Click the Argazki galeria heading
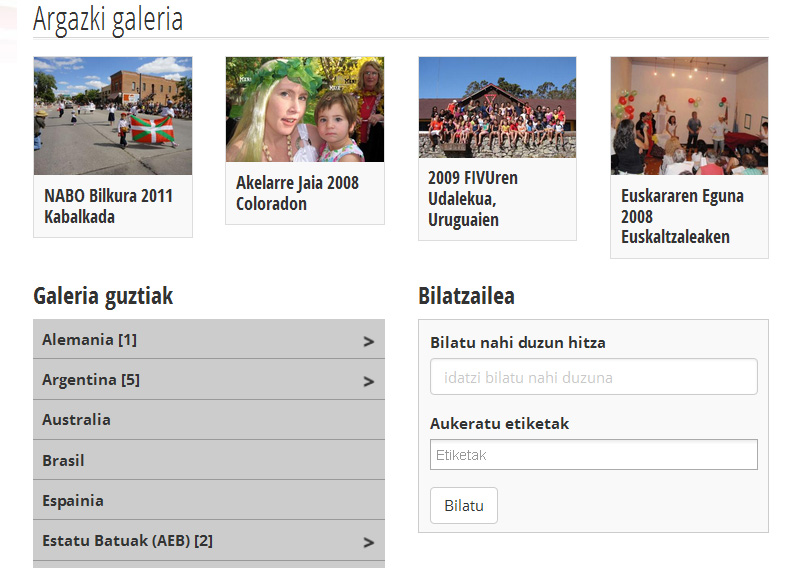 [108, 19]
